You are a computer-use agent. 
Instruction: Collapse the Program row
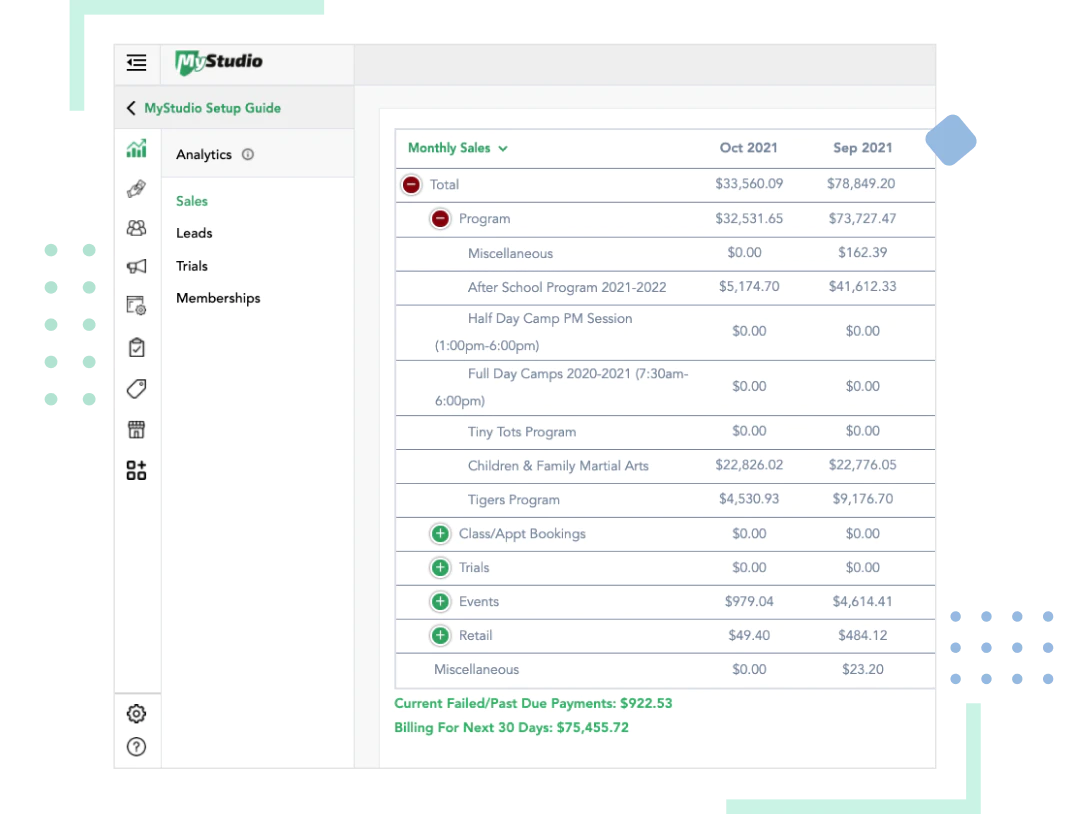(440, 219)
